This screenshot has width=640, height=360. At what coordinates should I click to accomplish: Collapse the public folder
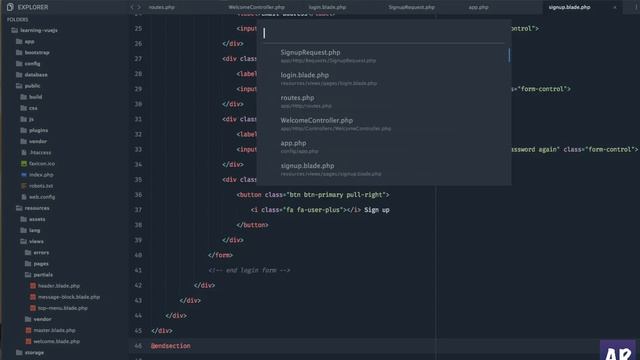tap(19, 86)
